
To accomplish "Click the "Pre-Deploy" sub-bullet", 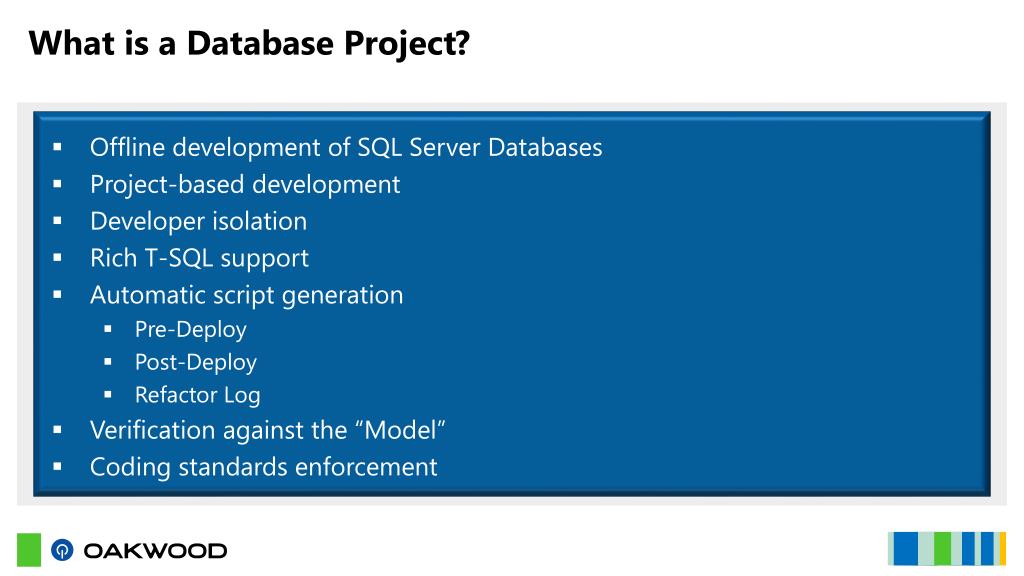I will click(x=191, y=330).
